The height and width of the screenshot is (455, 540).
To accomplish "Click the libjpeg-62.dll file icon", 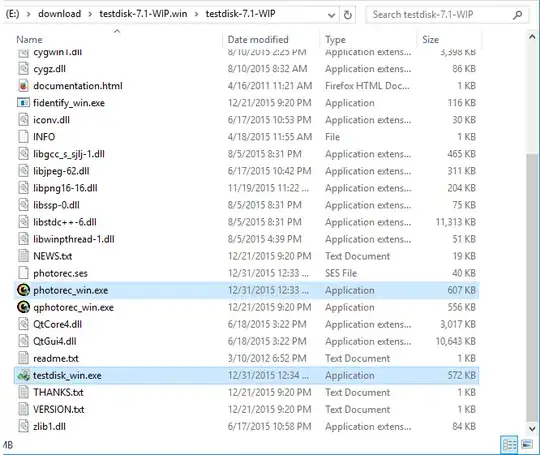I will pos(23,171).
